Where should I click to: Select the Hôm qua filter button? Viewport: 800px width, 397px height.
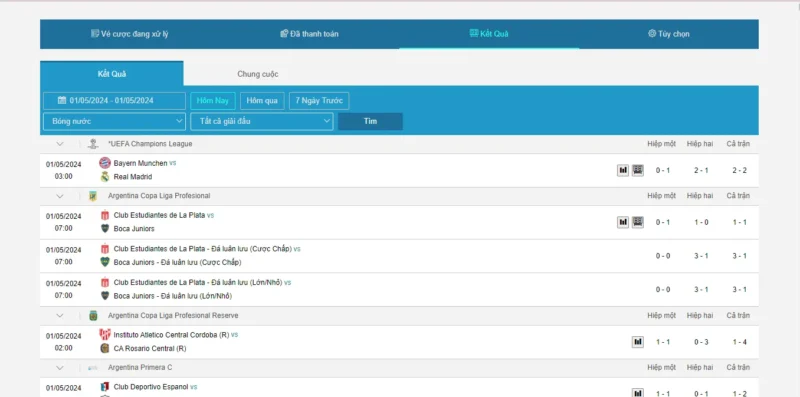click(x=262, y=101)
